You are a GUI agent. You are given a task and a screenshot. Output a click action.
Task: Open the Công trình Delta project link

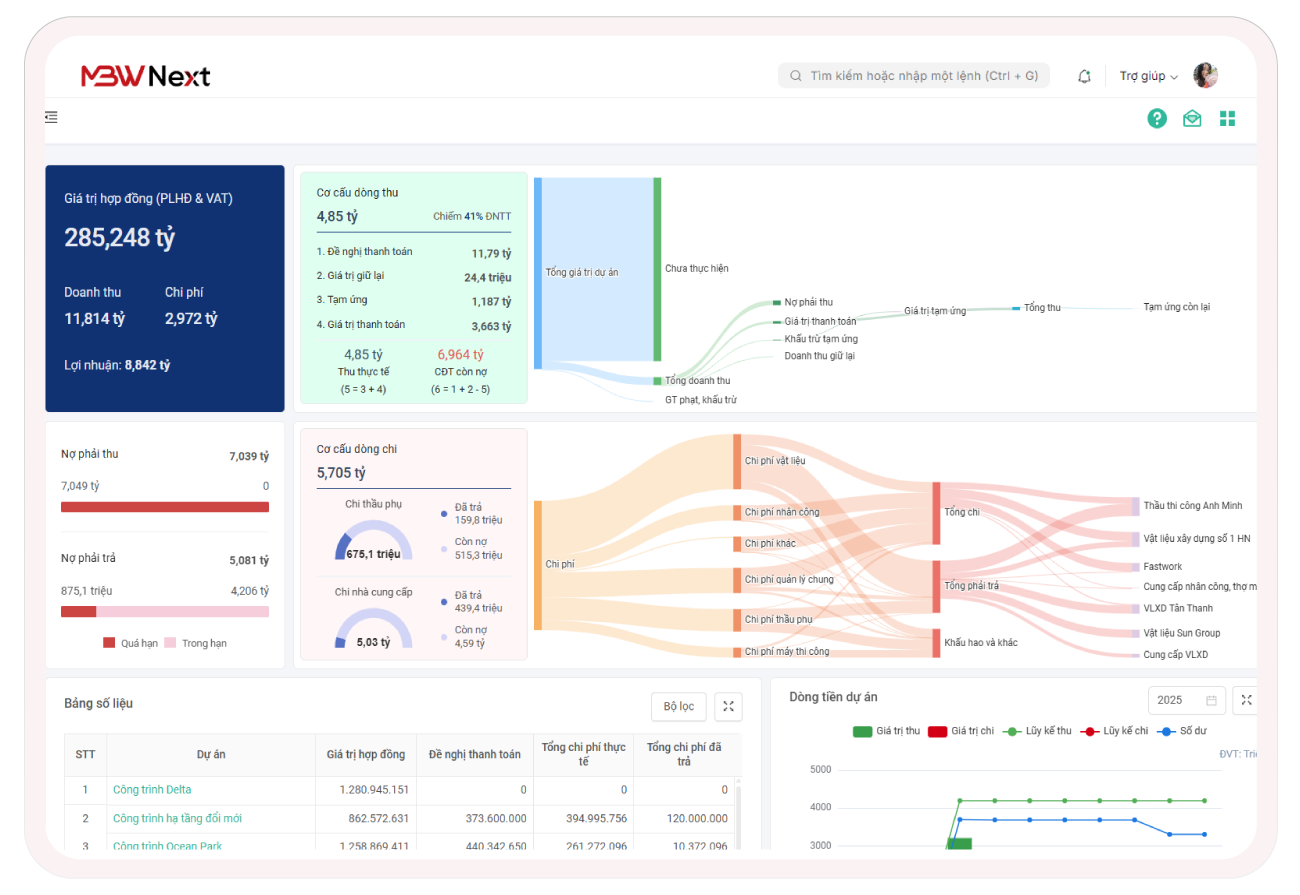tap(152, 790)
